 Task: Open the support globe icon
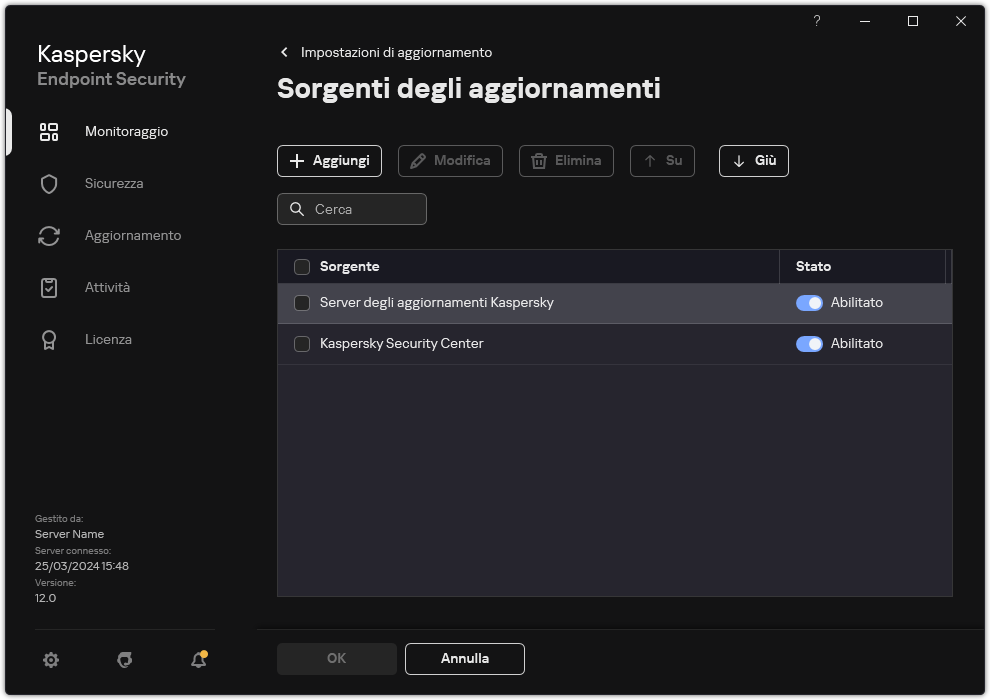click(124, 660)
